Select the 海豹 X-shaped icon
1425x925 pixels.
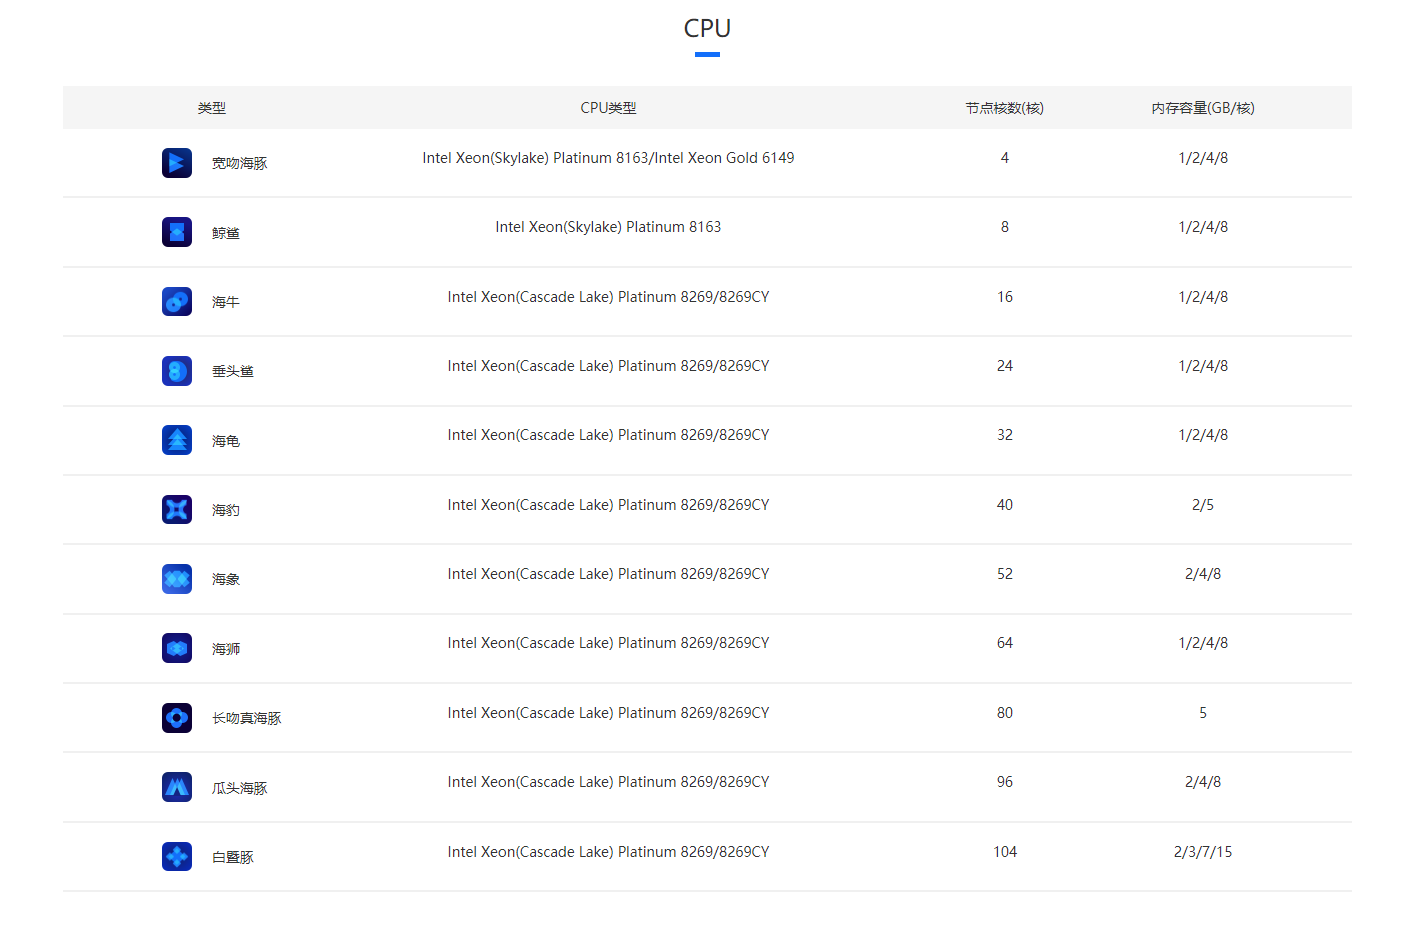tap(177, 509)
